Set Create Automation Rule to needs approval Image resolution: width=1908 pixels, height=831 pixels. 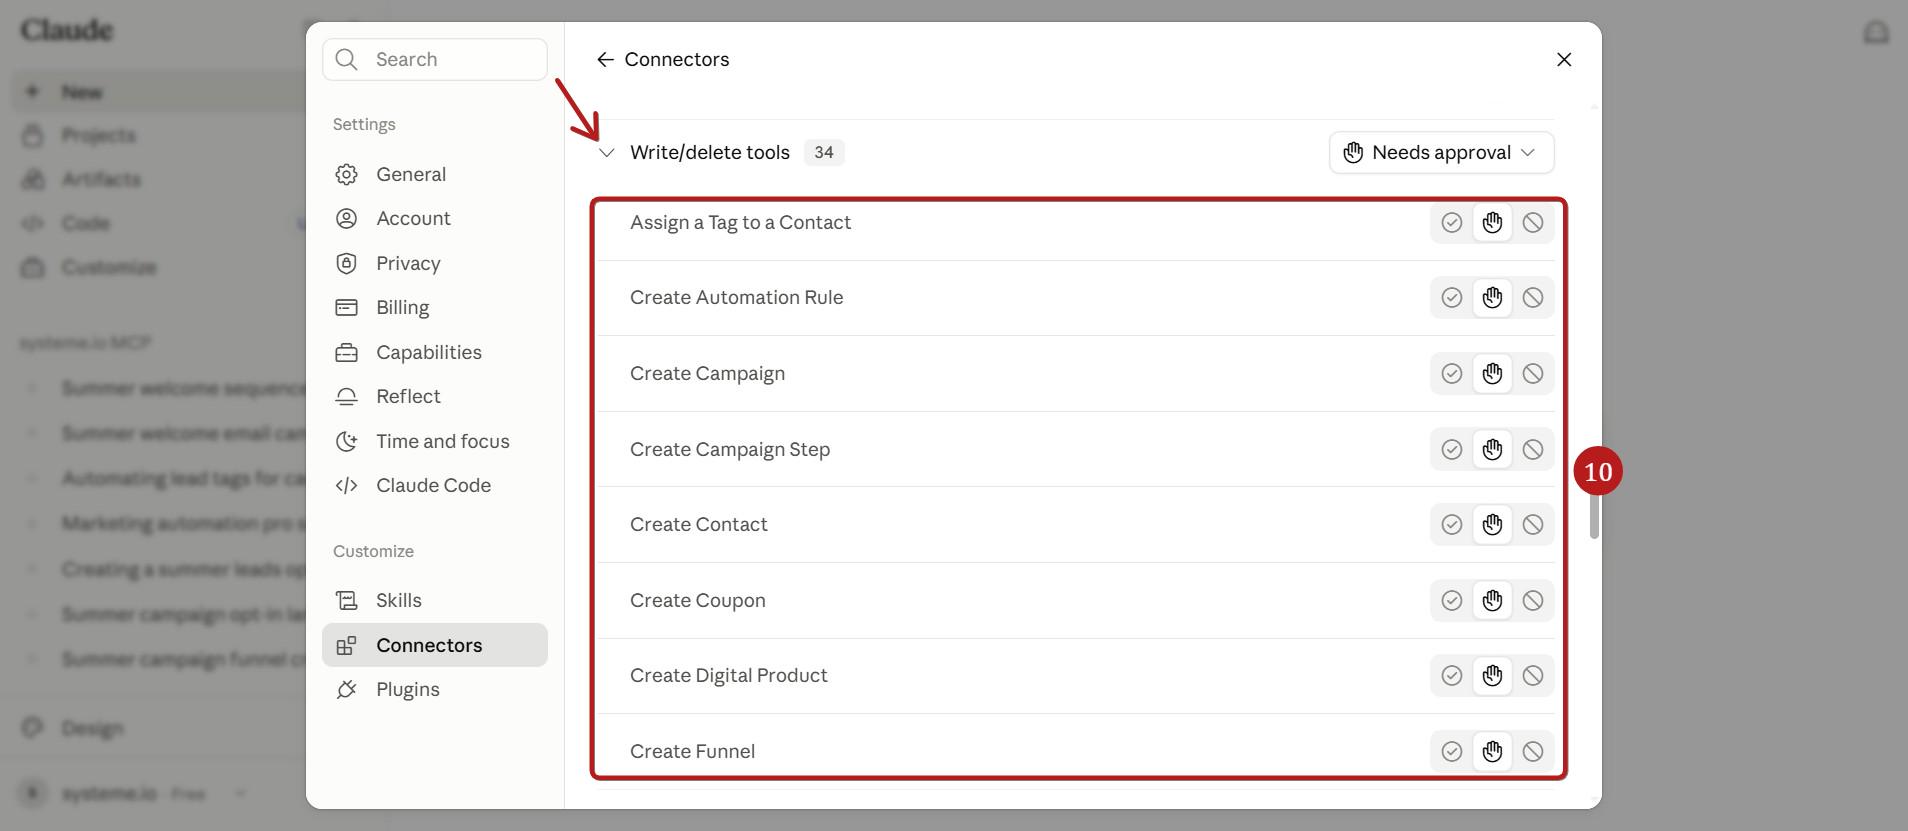tap(1492, 298)
